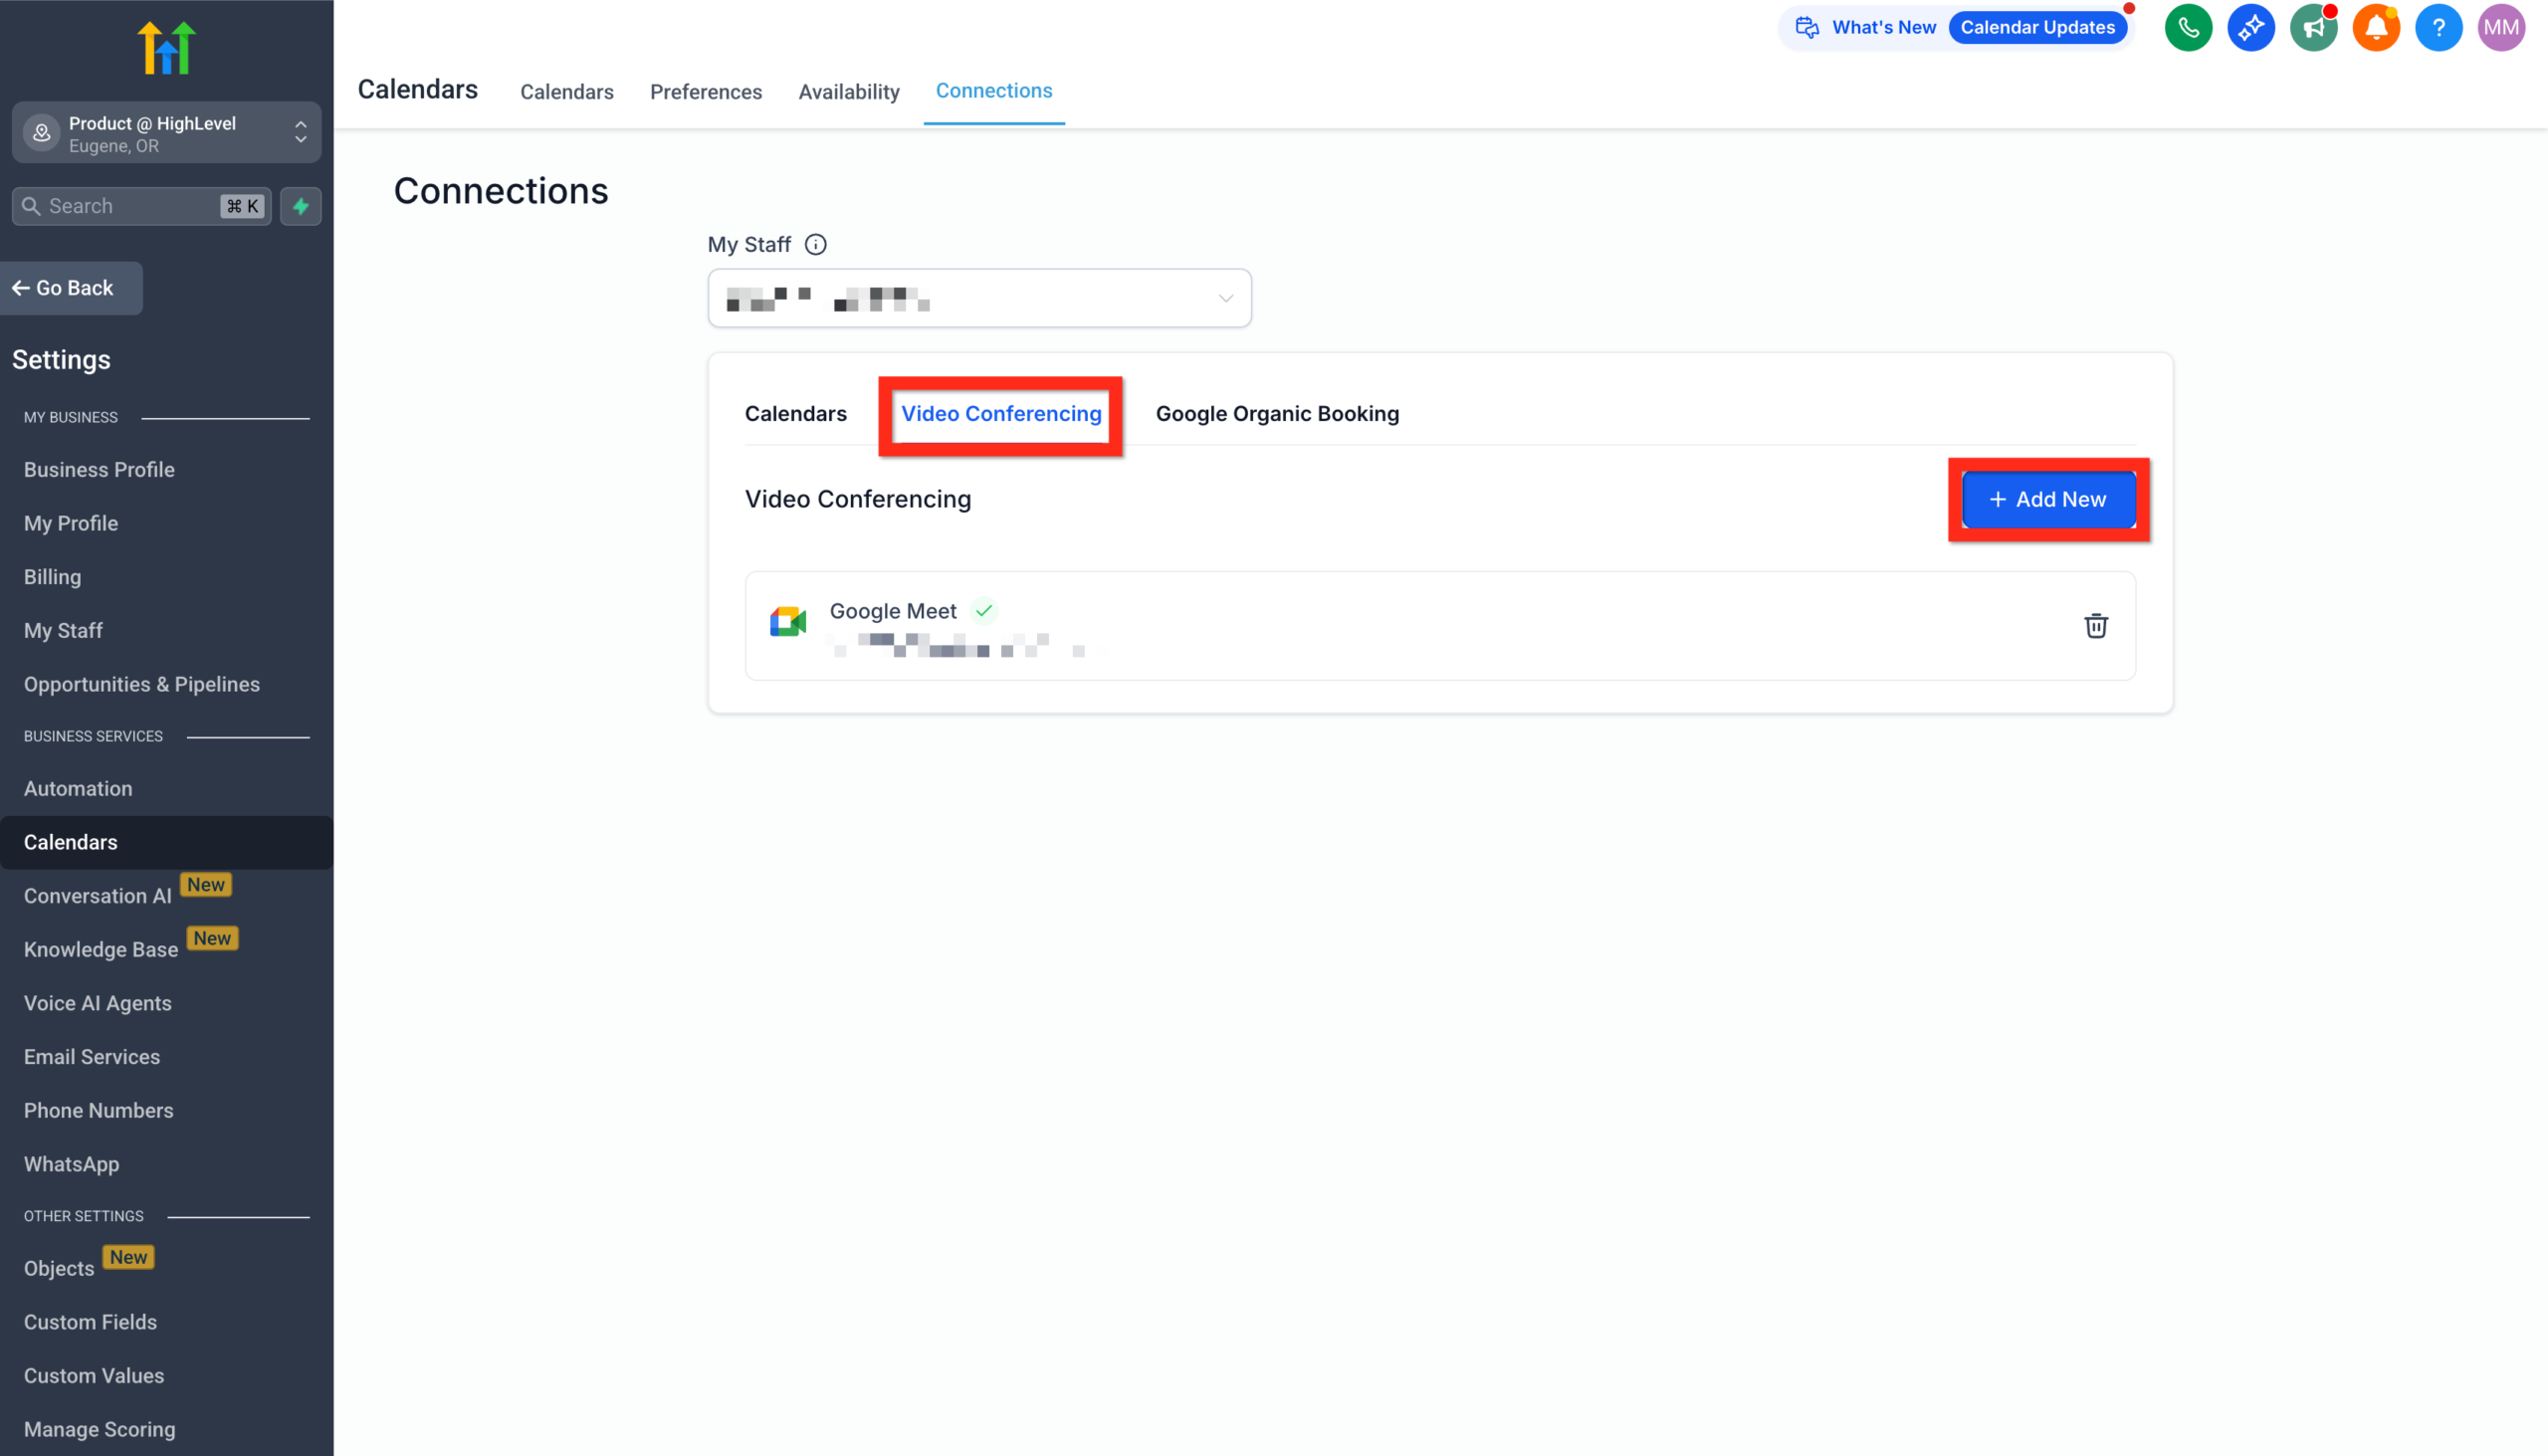
Task: Launch the AI assistant sparkle icon
Action: tap(2252, 27)
